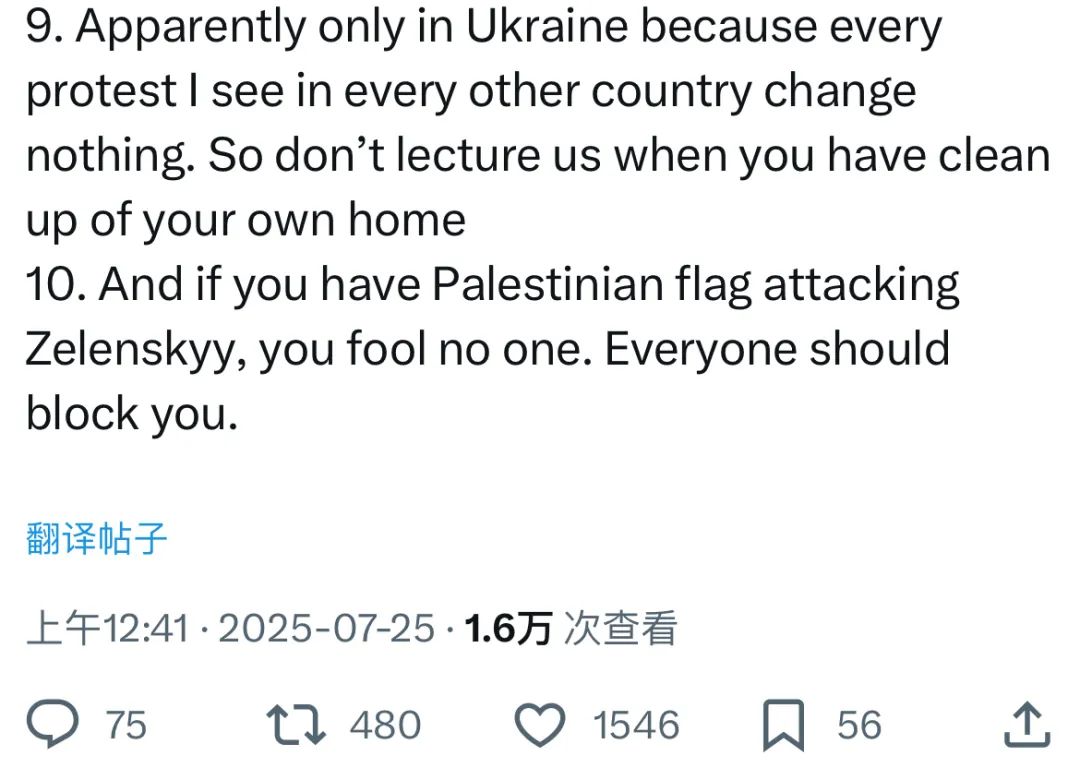Click the paragraph starting with '9. Apparently'
1080x780 pixels.
point(538,123)
